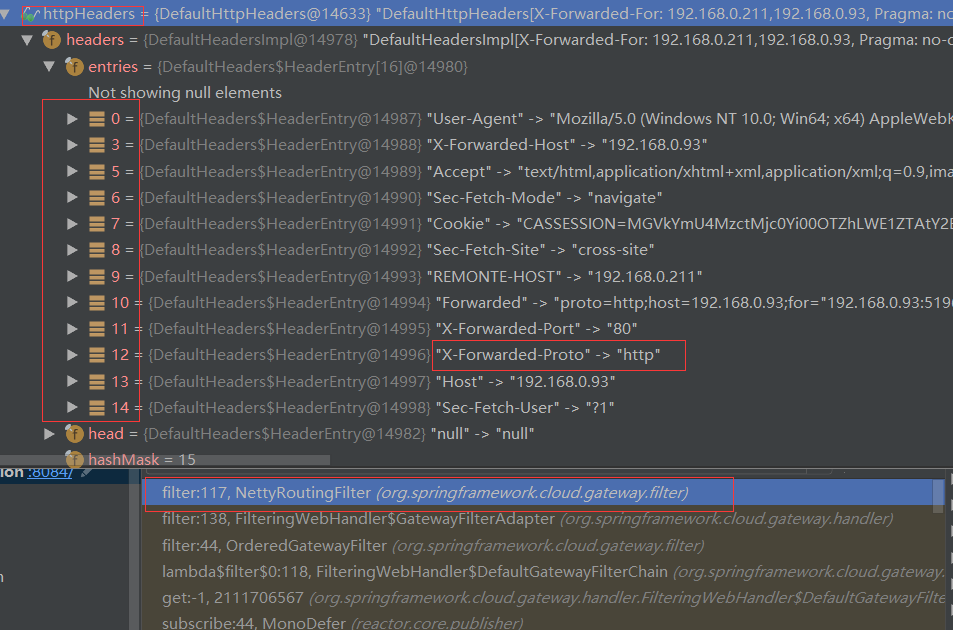The height and width of the screenshot is (630, 953).
Task: Click the field icon next to hashMask
Action: pyautogui.click(x=76, y=459)
